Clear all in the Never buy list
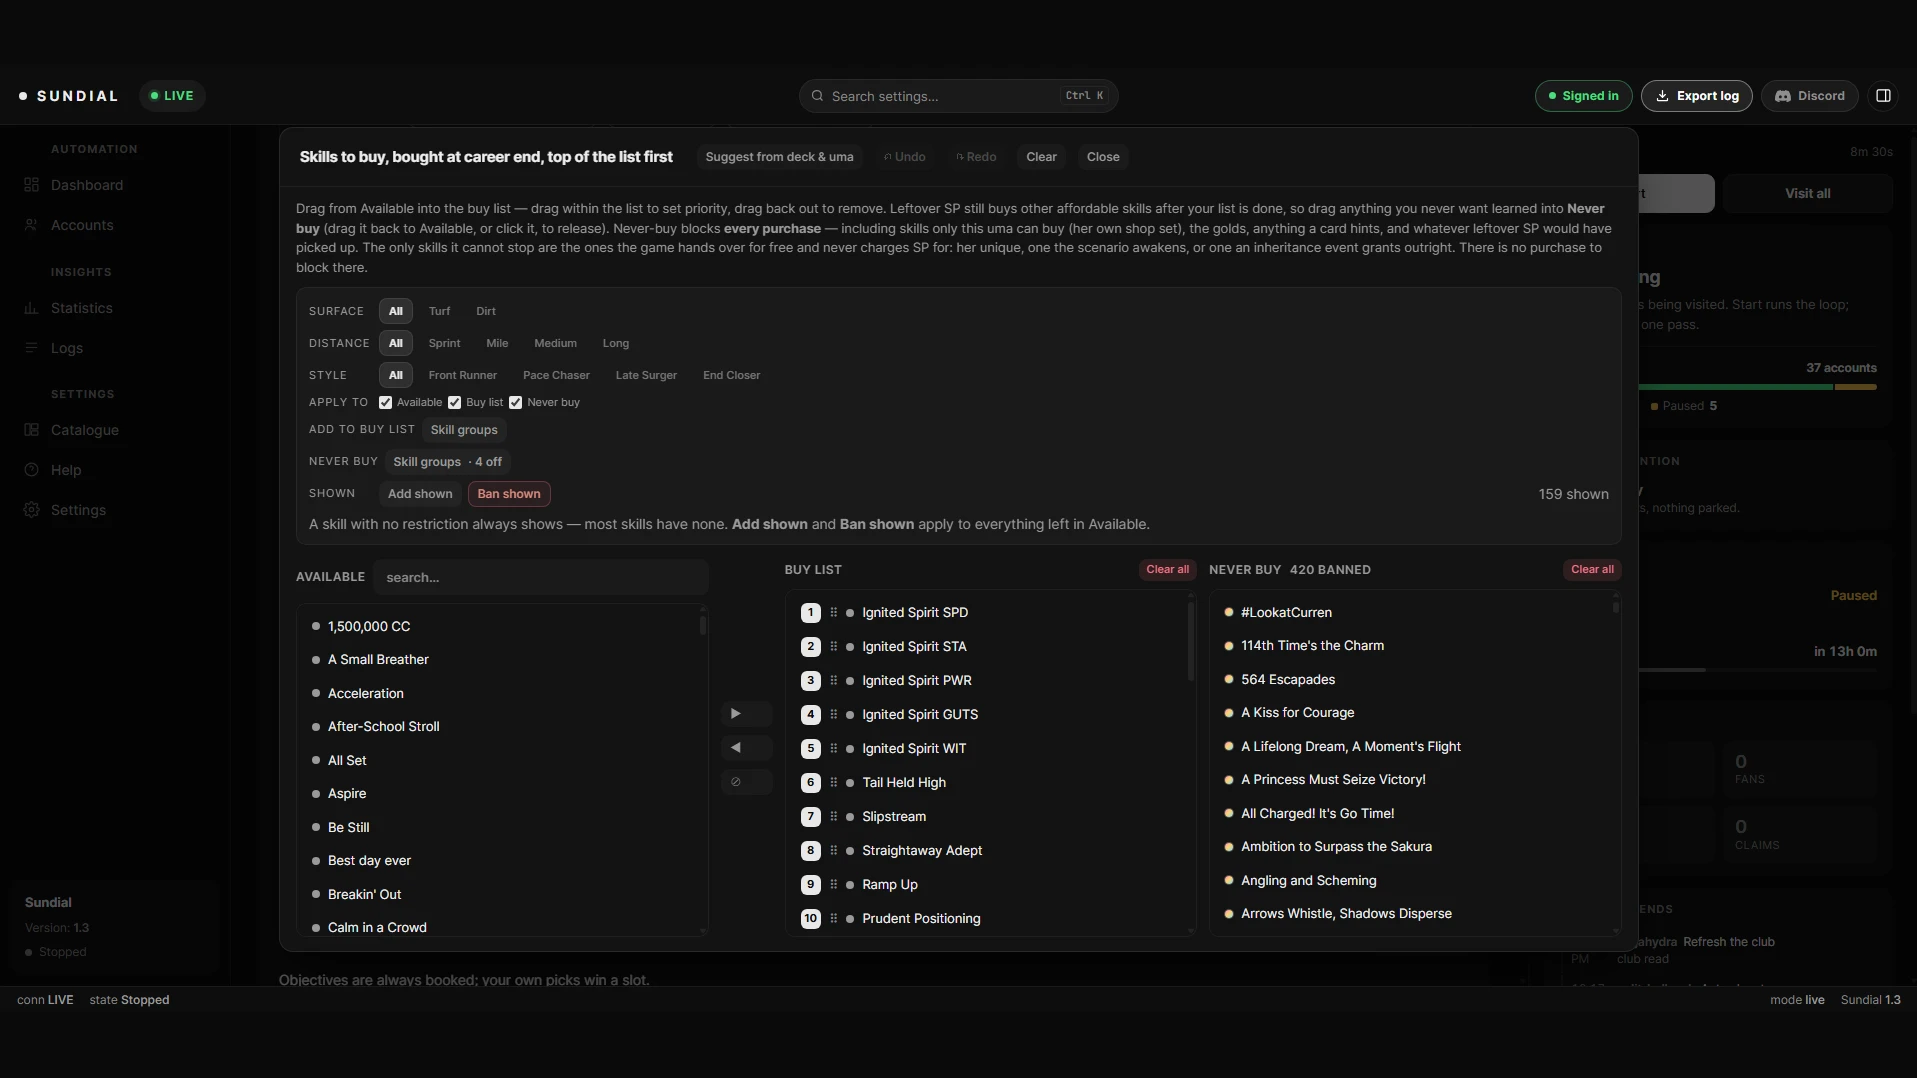Screen dimensions: 1917x1078 point(1592,570)
